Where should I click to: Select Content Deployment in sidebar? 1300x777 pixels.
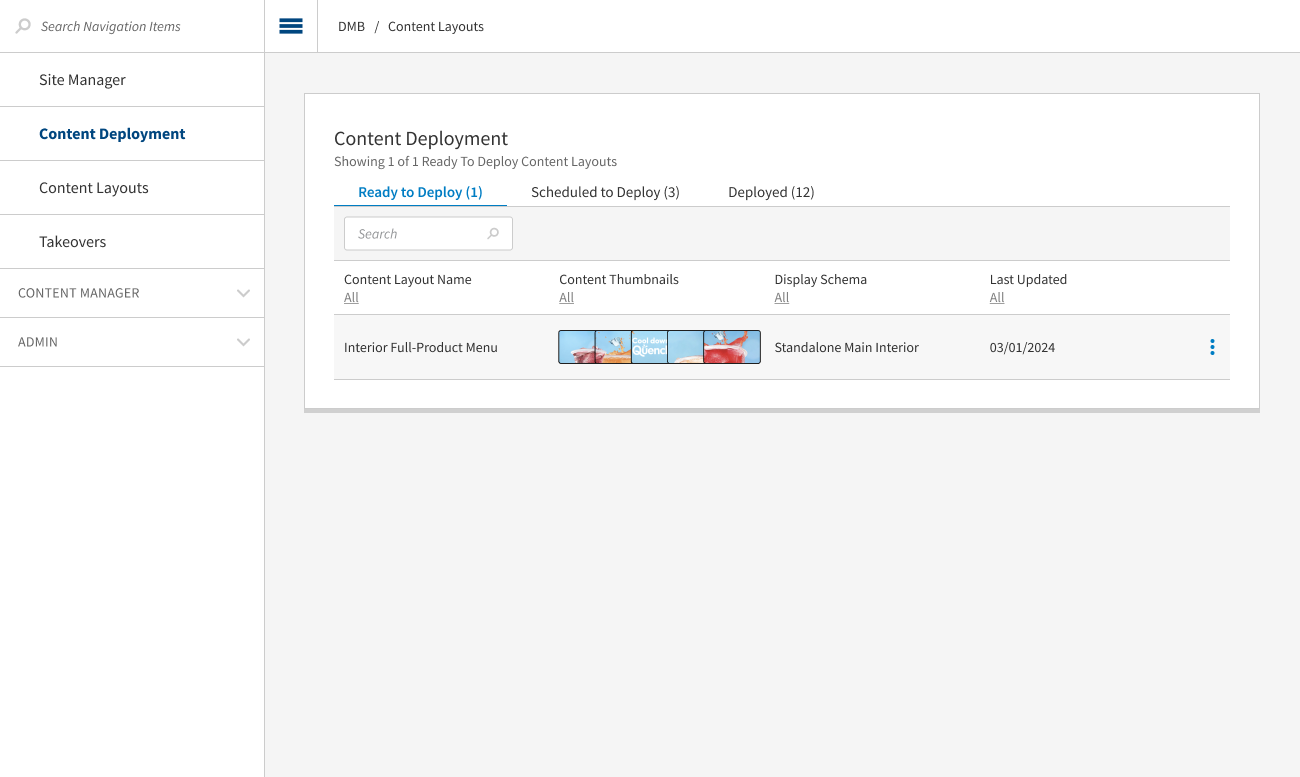pyautogui.click(x=132, y=134)
